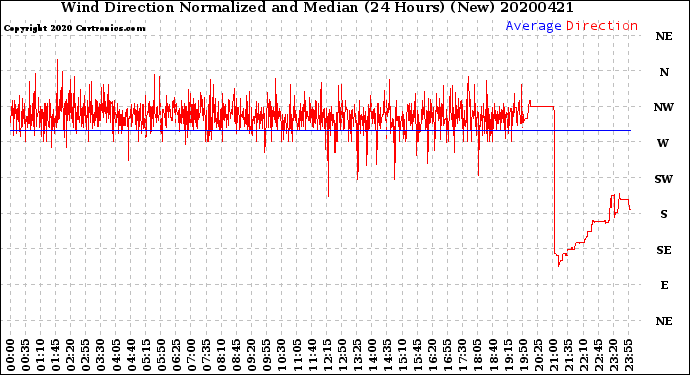Select the 23:20 time axis label
The image size is (690, 375).
click(614, 355)
